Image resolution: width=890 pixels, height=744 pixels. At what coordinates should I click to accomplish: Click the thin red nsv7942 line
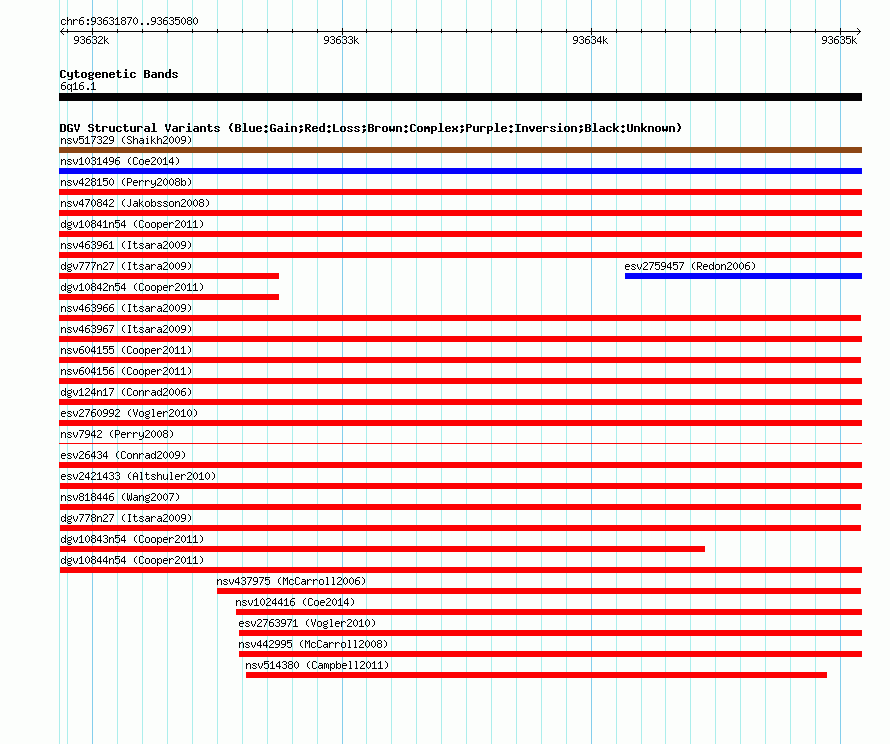[x=460, y=443]
